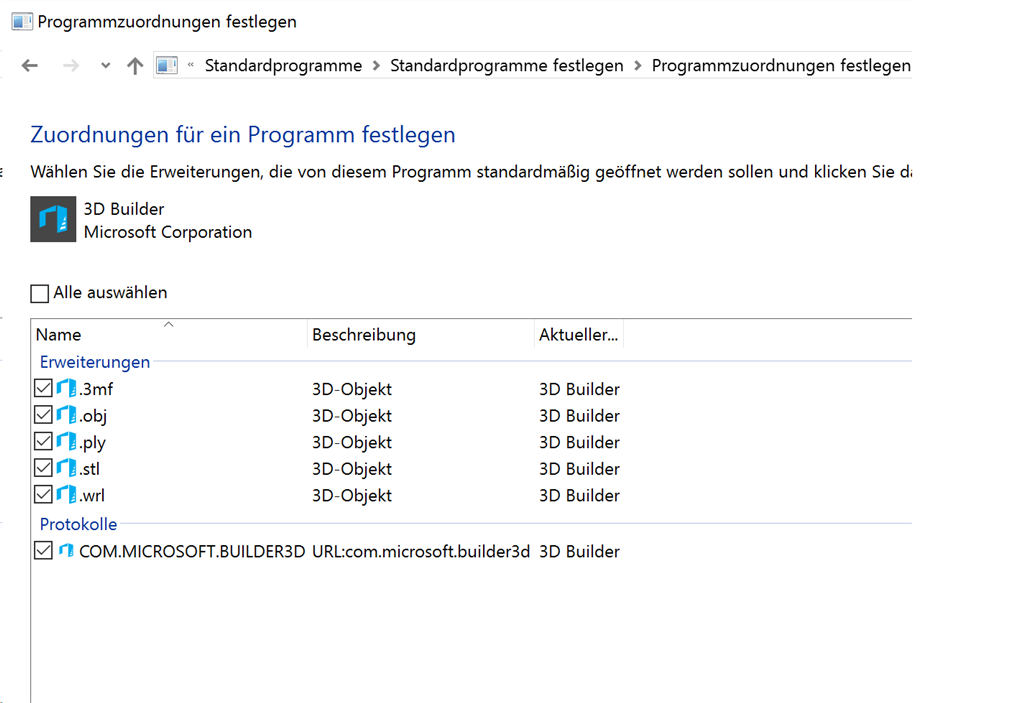
Task: Select the .ply extension name
Action: point(92,443)
